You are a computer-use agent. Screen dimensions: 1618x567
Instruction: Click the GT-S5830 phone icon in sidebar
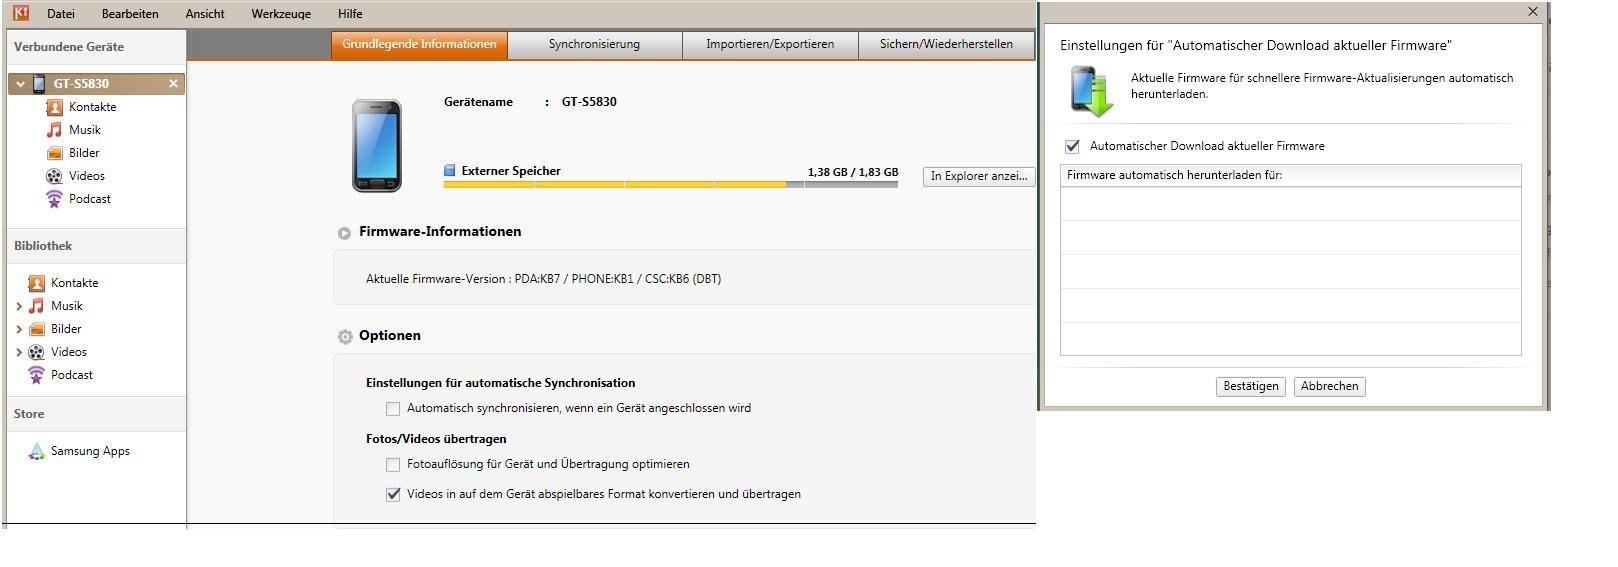39,83
